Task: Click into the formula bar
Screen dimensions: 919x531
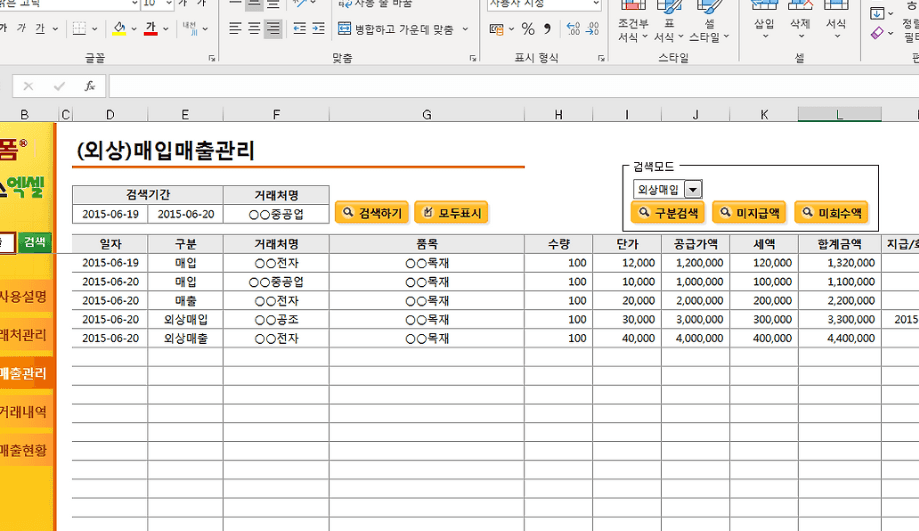Action: point(513,87)
